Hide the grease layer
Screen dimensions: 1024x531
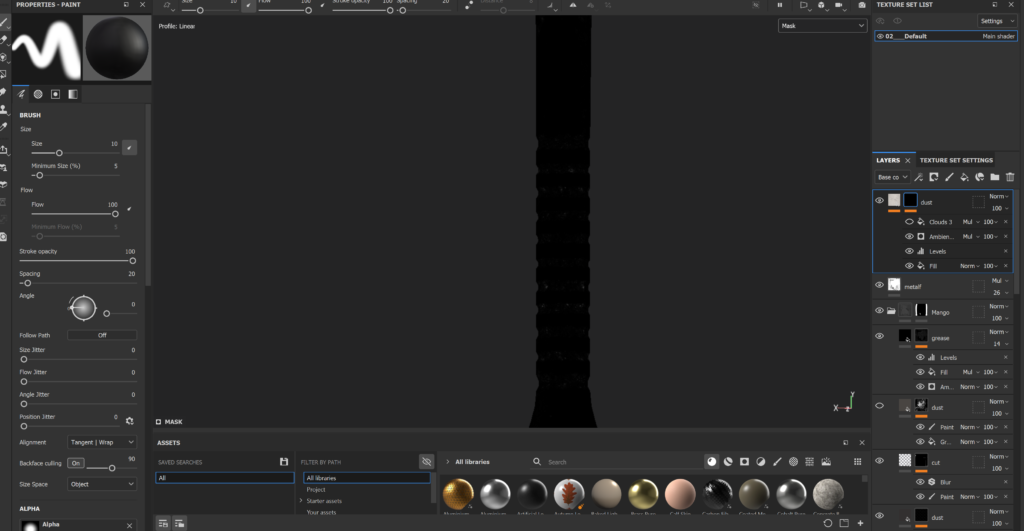pos(879,336)
